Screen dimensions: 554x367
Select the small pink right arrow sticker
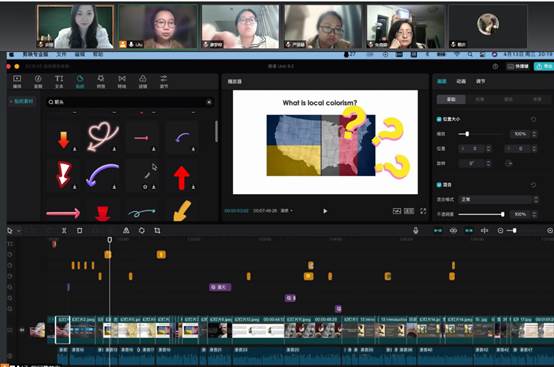coord(141,138)
